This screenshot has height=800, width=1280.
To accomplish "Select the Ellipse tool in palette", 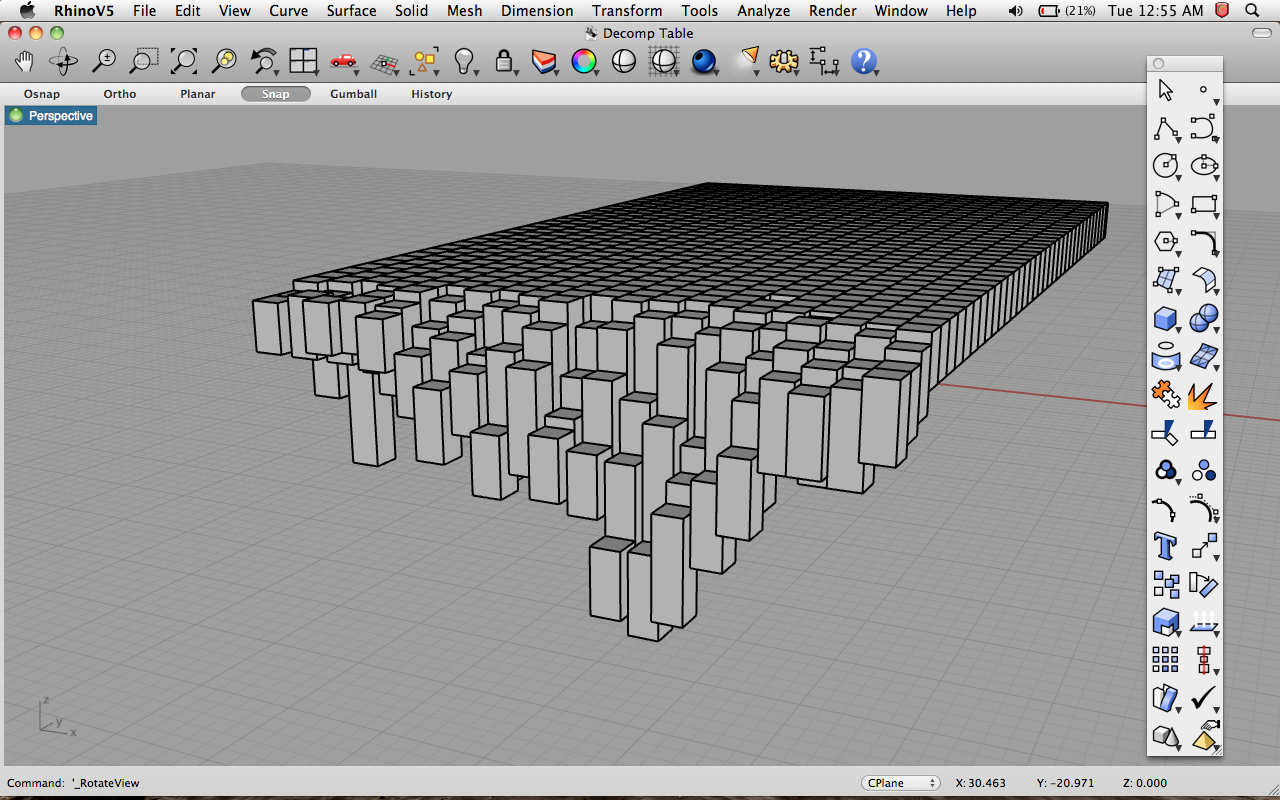I will click(1204, 166).
